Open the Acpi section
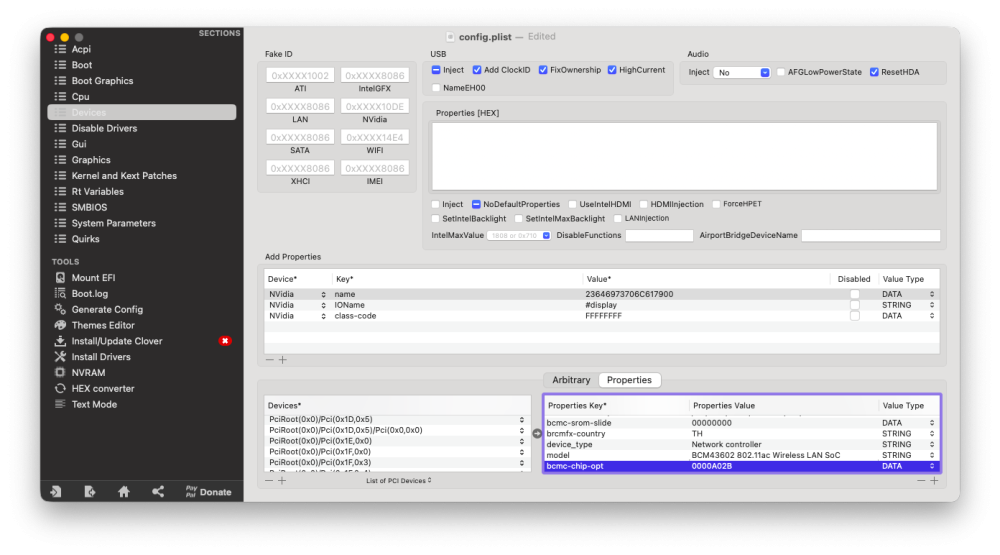This screenshot has height=555, width=1000. tap(81, 49)
